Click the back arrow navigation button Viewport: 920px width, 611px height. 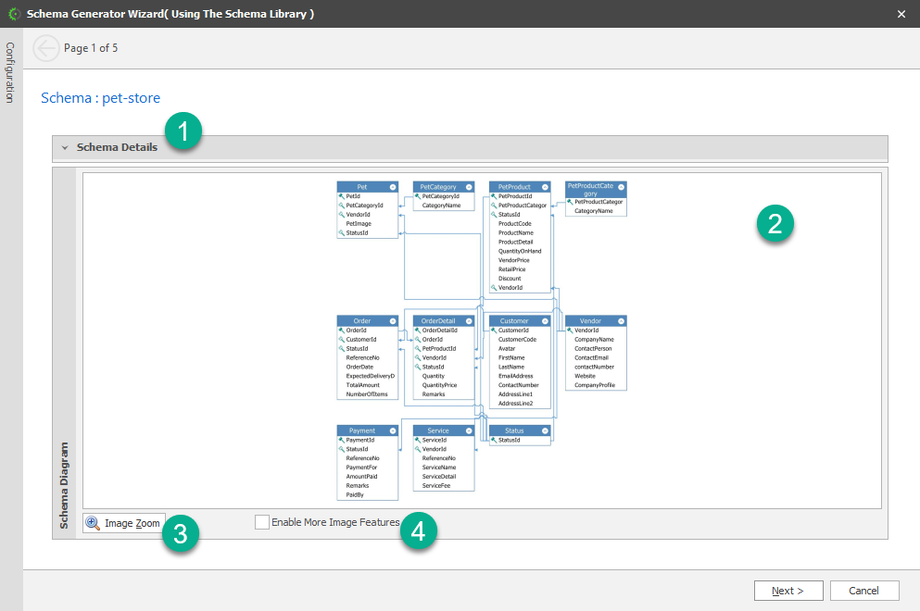[46, 48]
